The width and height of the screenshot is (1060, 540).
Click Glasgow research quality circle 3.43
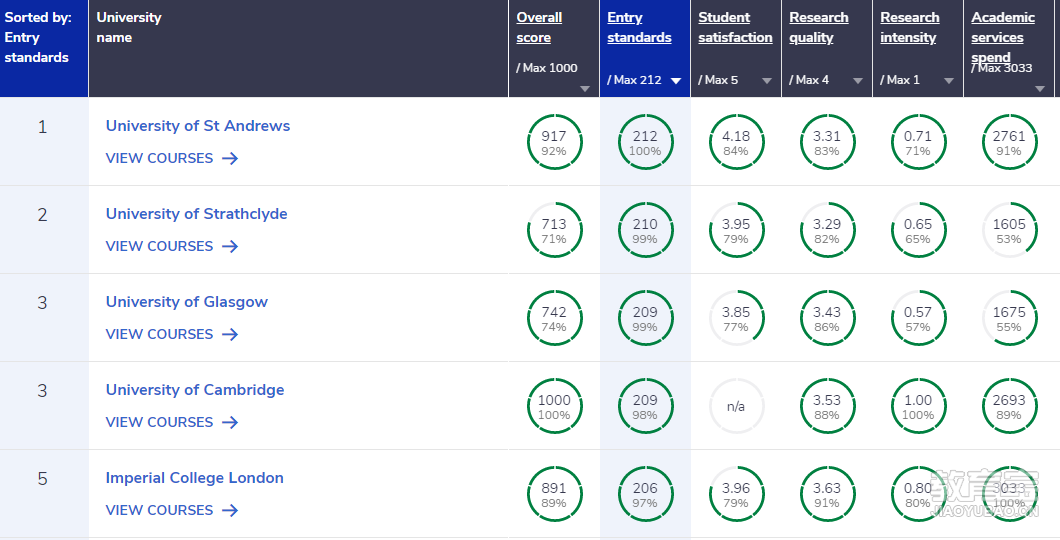coord(827,318)
